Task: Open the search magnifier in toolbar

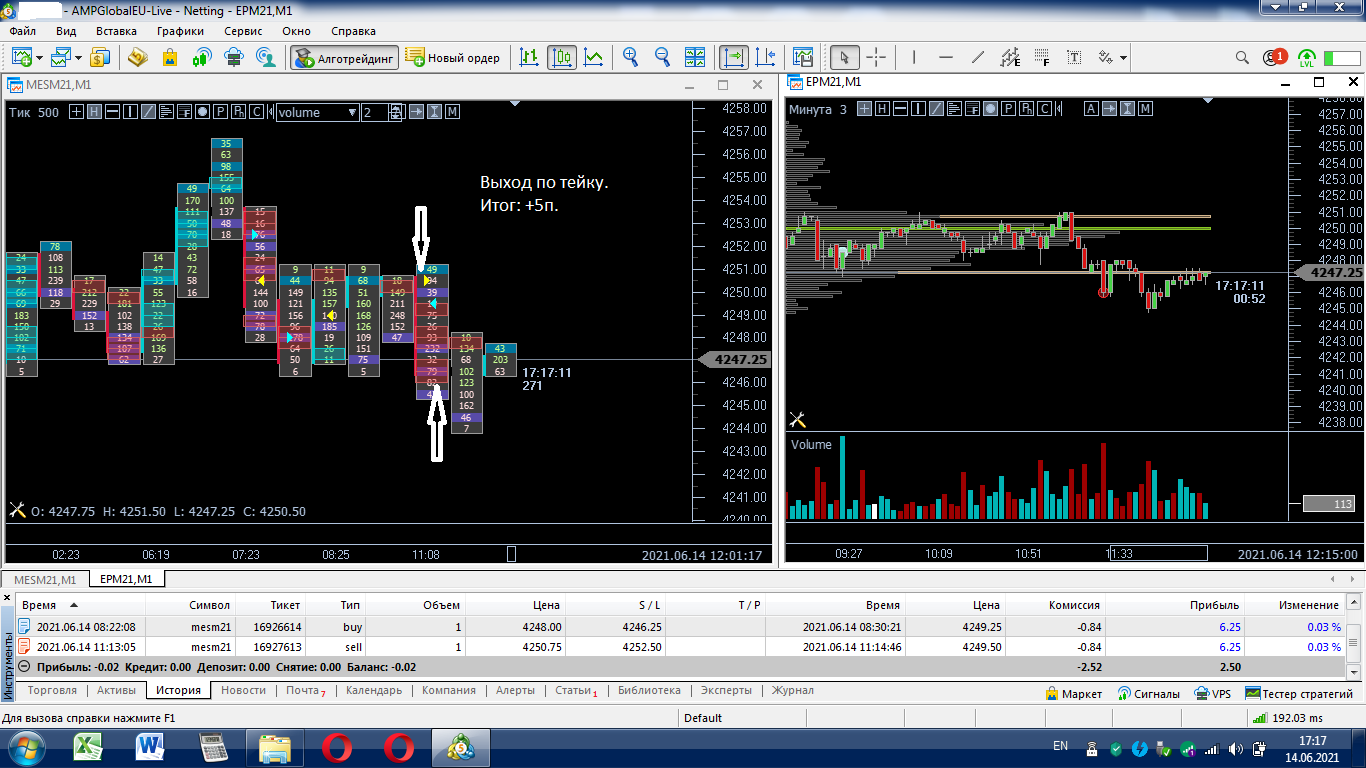Action: [1243, 57]
